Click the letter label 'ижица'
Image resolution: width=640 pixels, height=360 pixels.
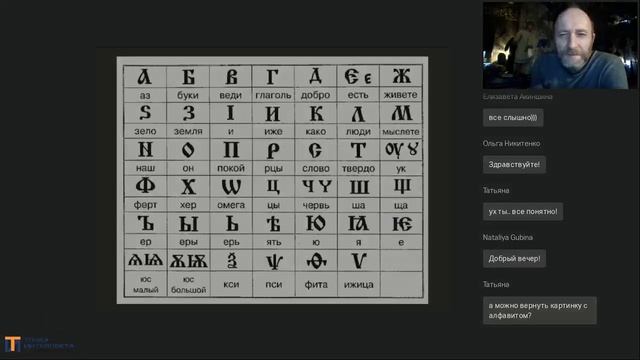point(358,285)
